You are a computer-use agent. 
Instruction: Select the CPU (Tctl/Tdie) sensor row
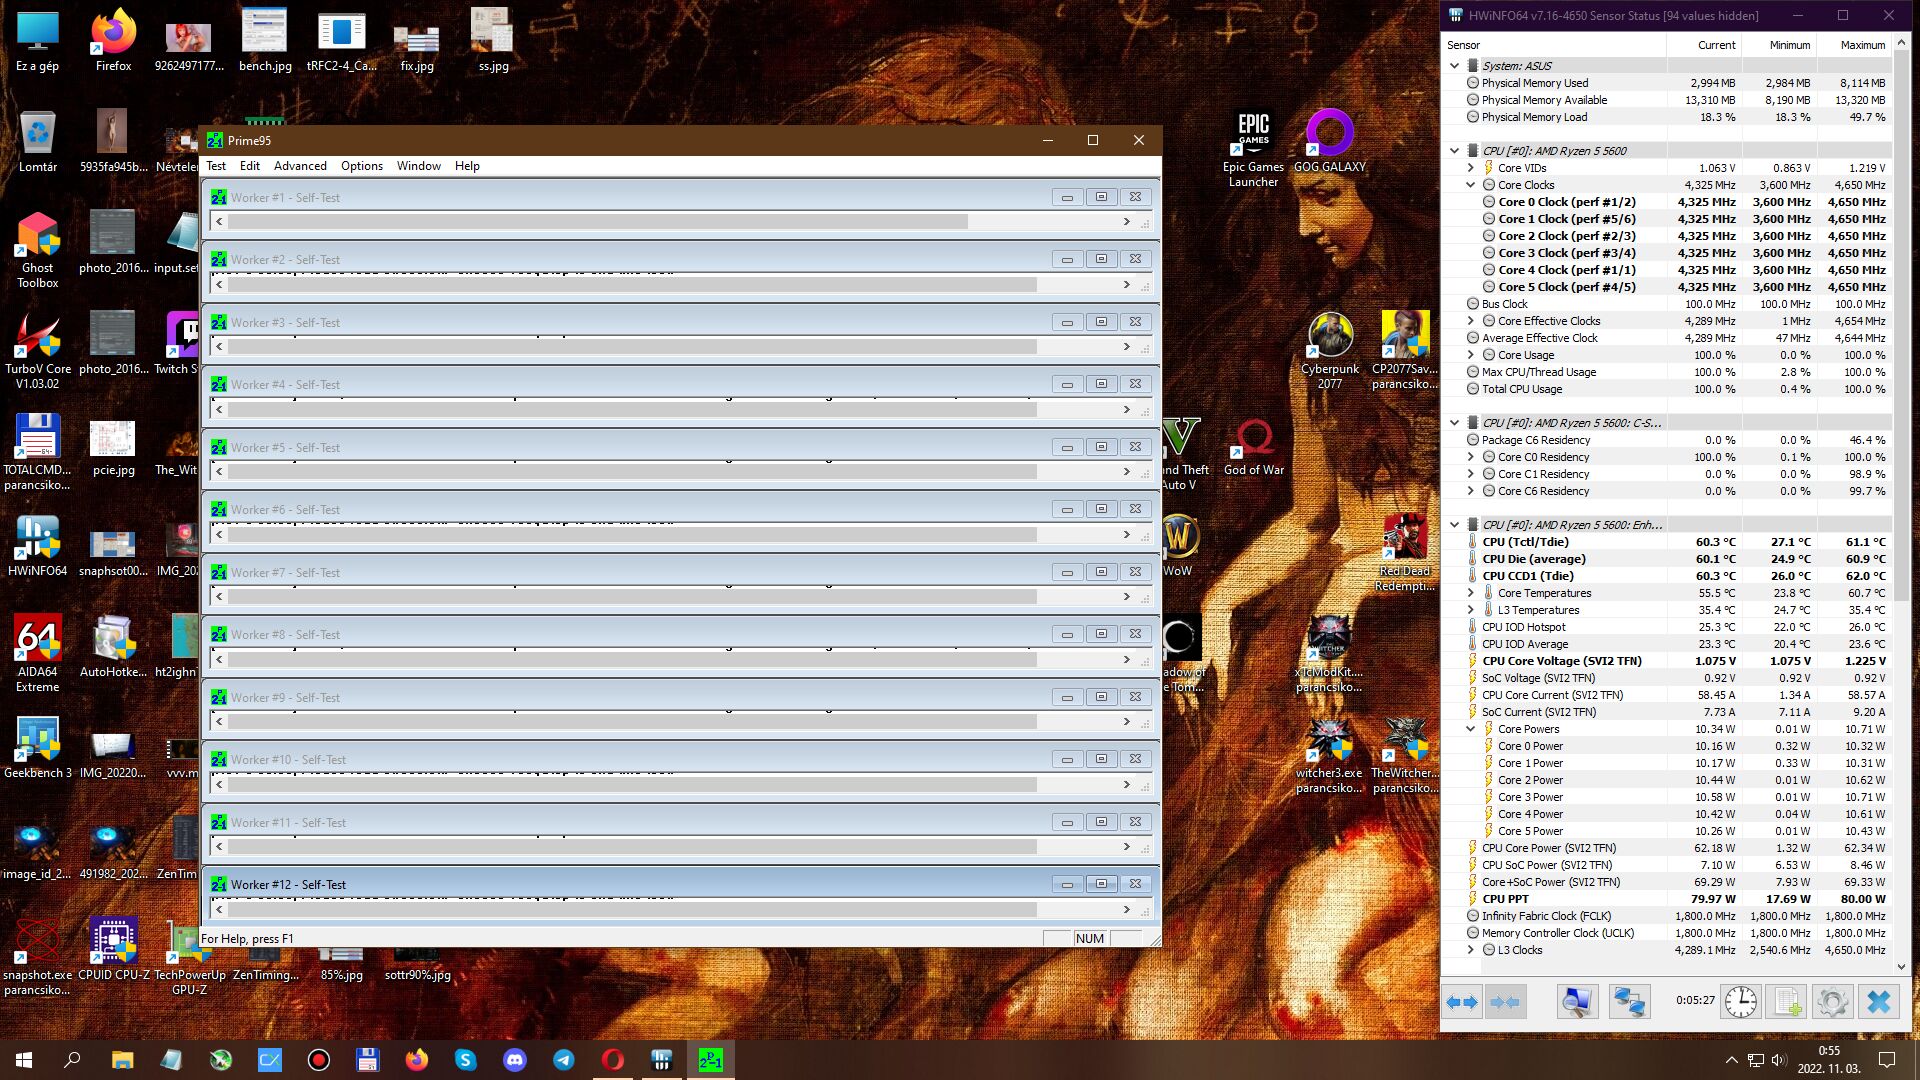[1668, 542]
